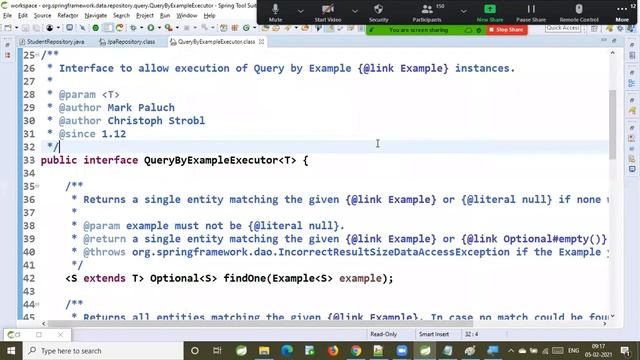Open the Project menu
Screen dimensions: 640x360
coord(144,16)
